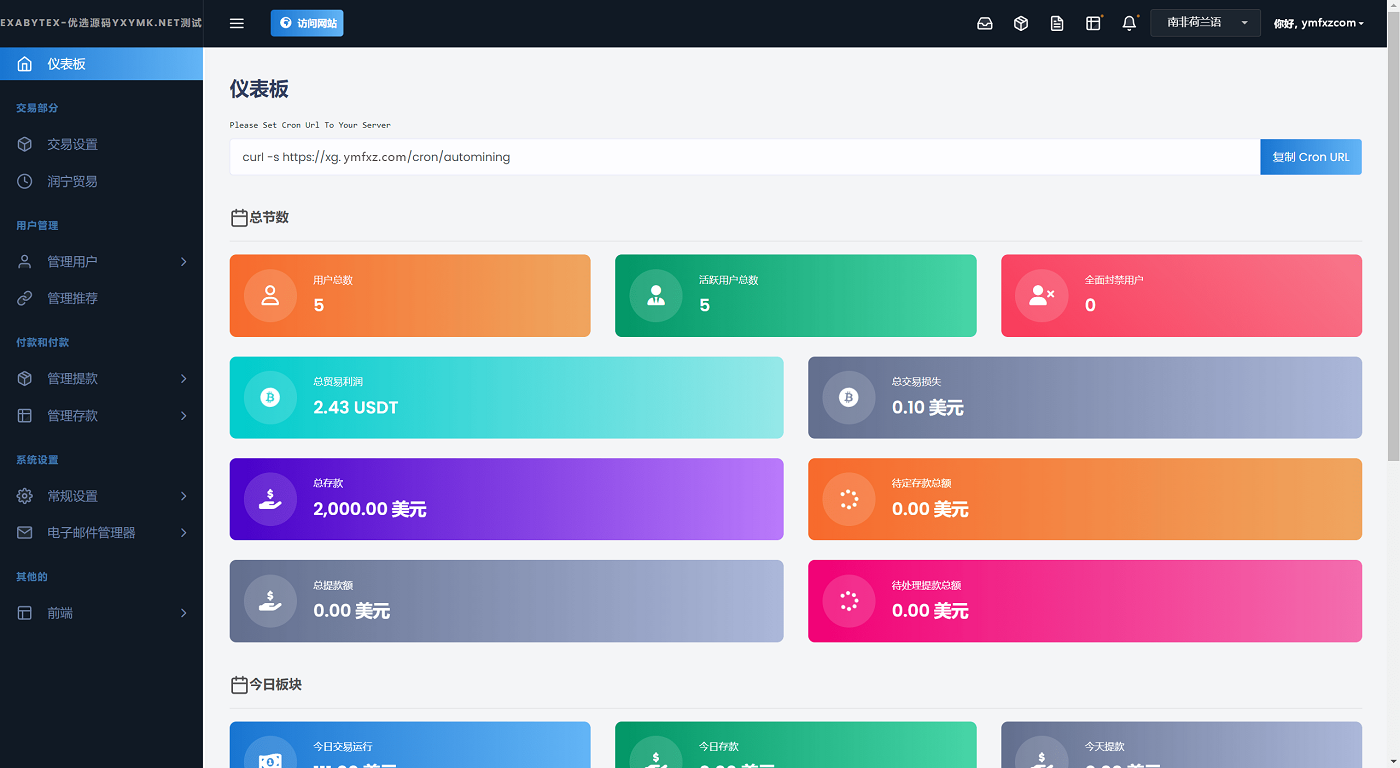The height and width of the screenshot is (768, 1400).
Task: Click the 访问网站 button
Action: click(307, 23)
